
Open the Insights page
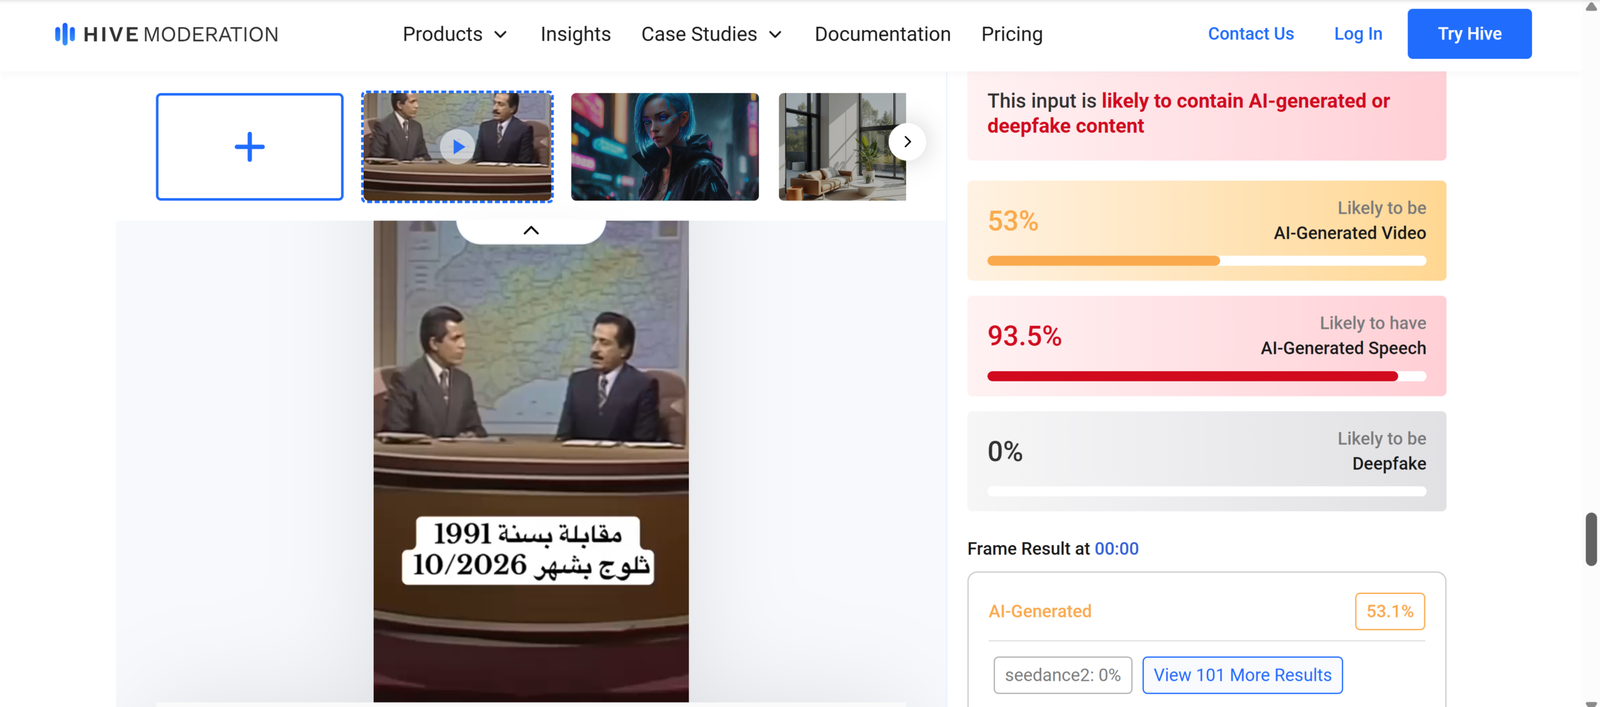575,34
